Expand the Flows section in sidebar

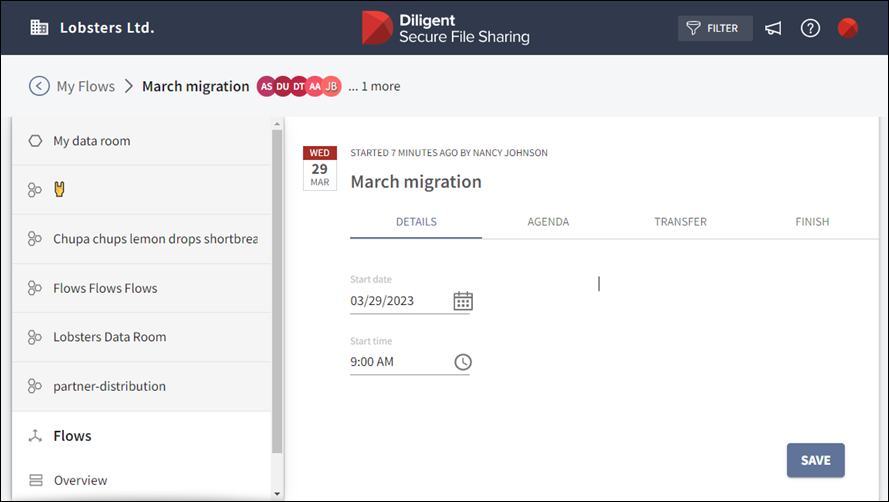(x=72, y=436)
